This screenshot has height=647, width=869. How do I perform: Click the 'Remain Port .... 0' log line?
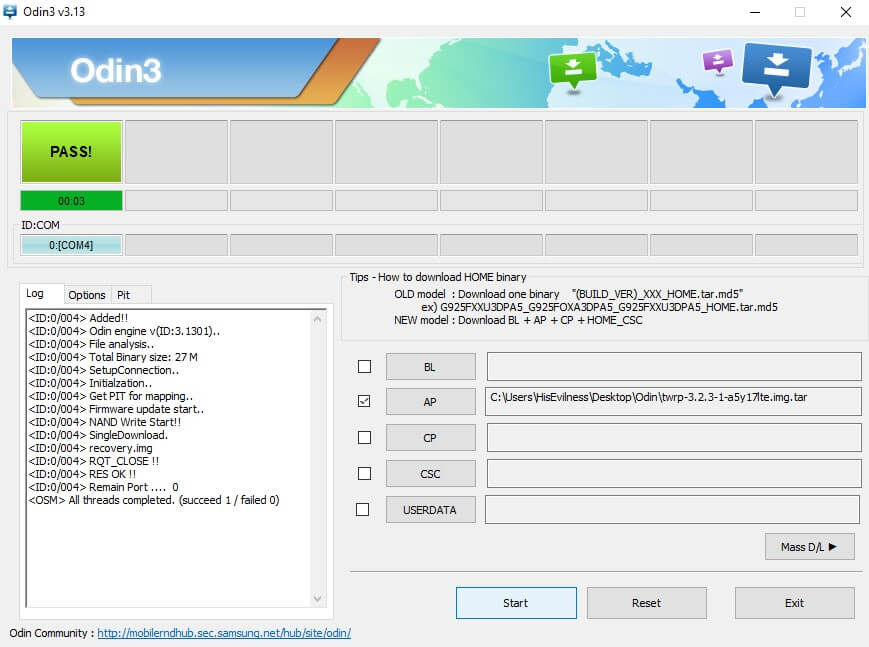click(104, 487)
